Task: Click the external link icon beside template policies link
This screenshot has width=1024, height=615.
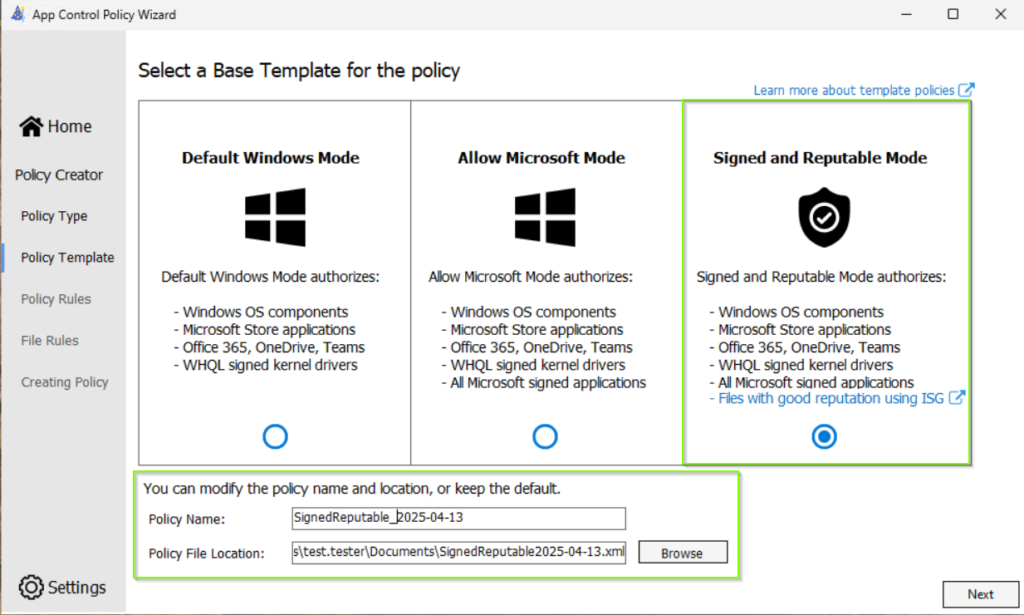Action: point(966,90)
